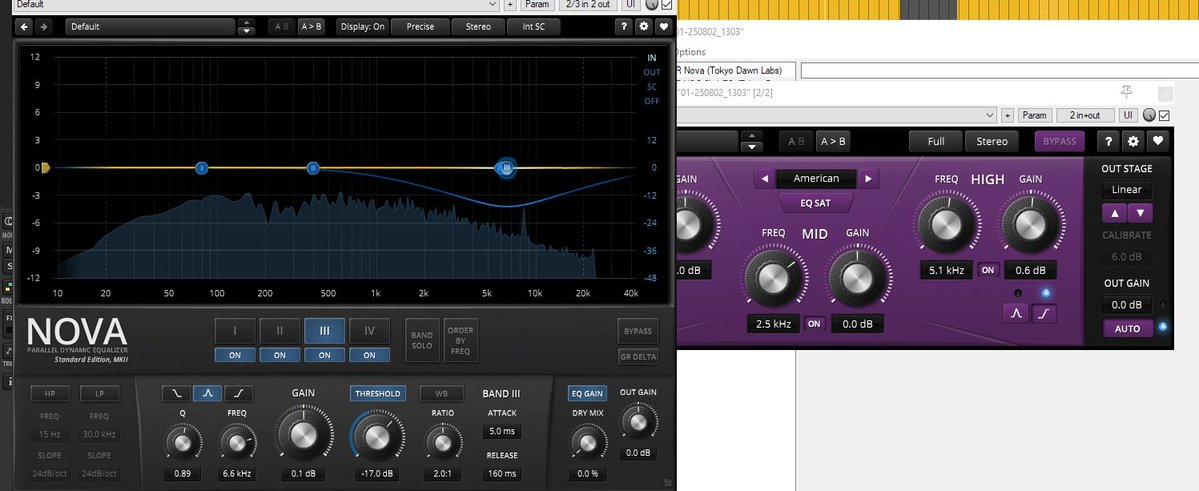1199x491 pixels.
Task: Toggle band III ON switch
Action: pyautogui.click(x=325, y=355)
